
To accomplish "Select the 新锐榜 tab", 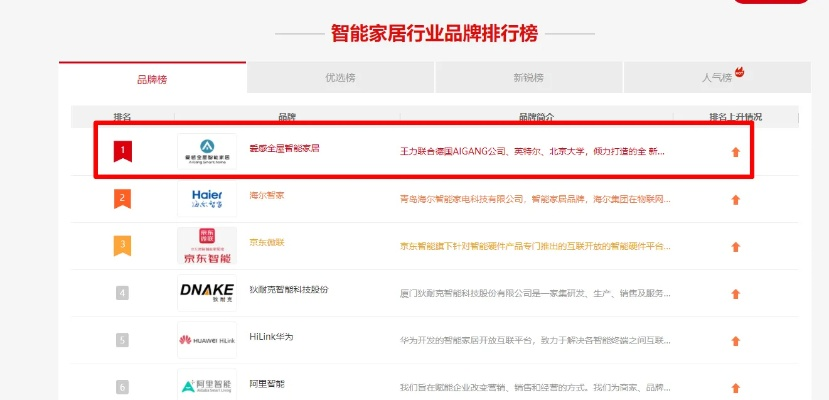I will click(529, 78).
